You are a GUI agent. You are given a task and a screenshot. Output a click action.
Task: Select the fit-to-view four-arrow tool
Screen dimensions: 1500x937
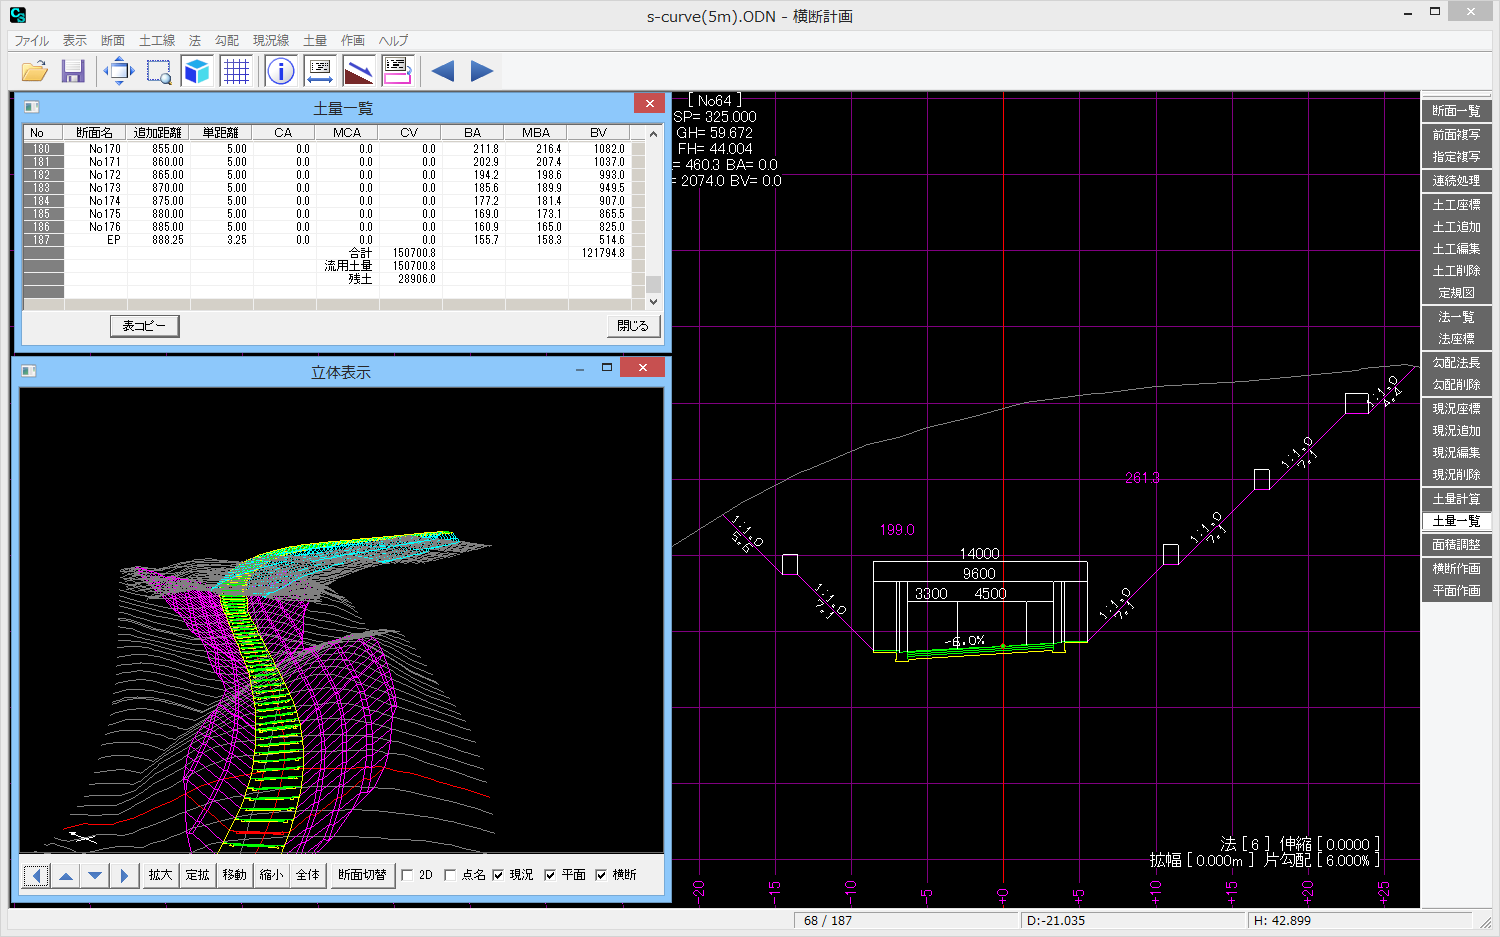coord(119,71)
